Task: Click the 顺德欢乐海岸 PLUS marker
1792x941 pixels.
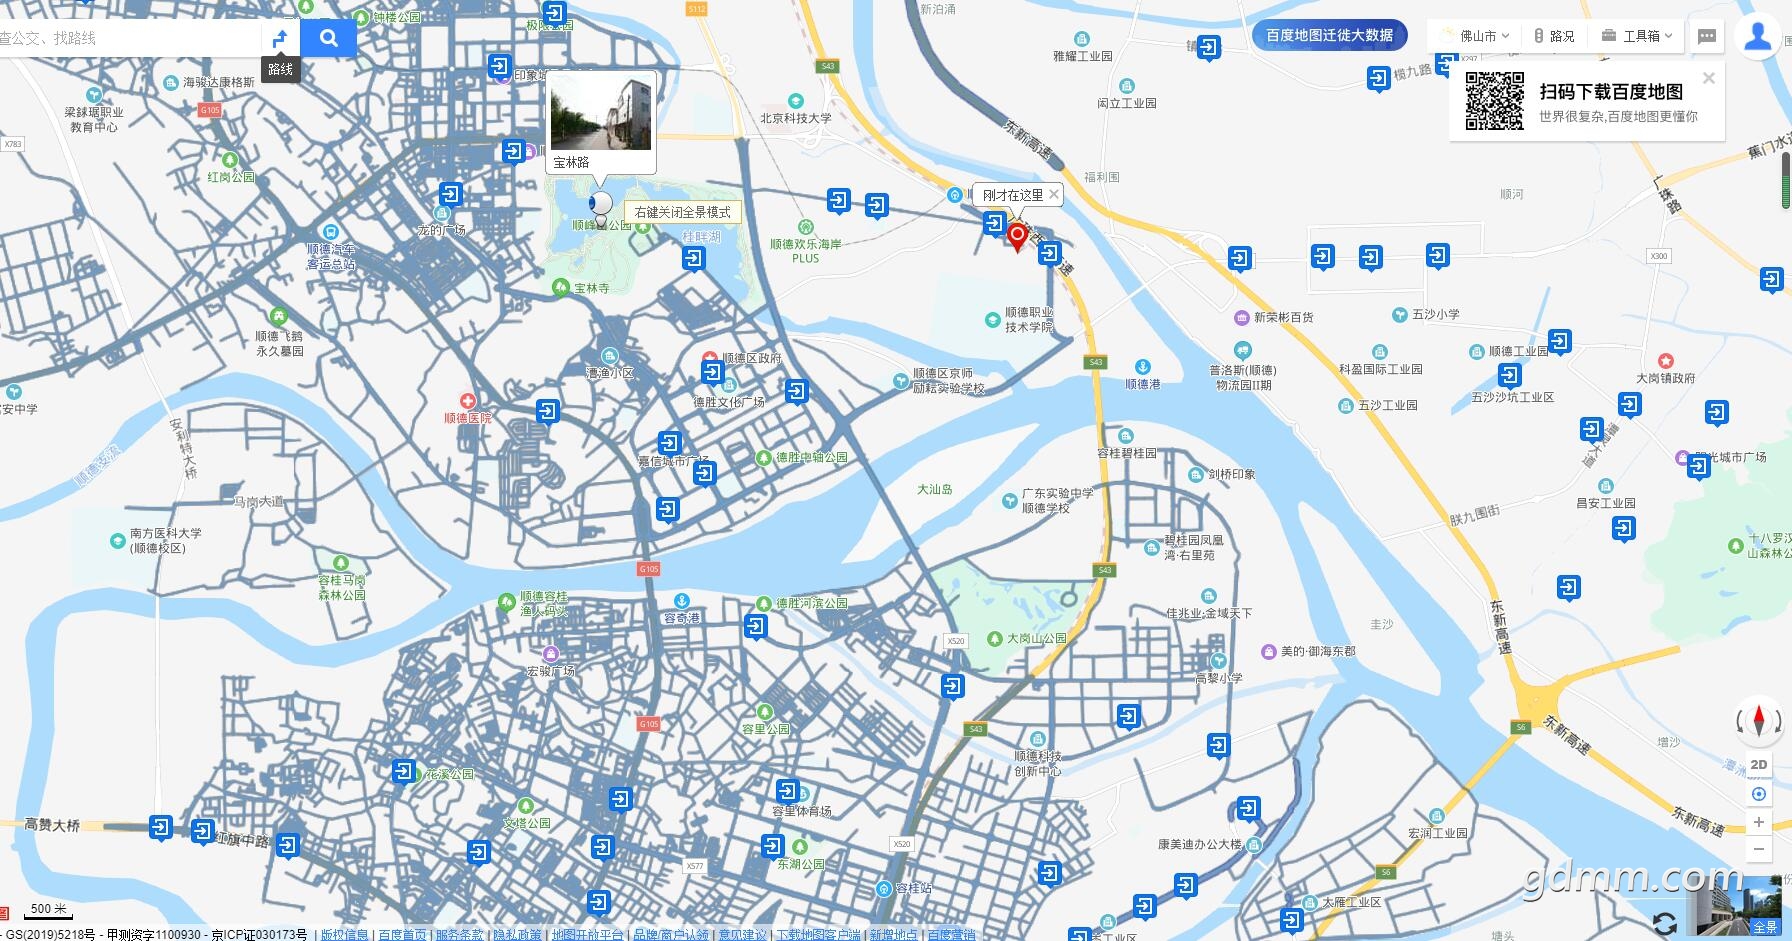Action: pyautogui.click(x=805, y=228)
